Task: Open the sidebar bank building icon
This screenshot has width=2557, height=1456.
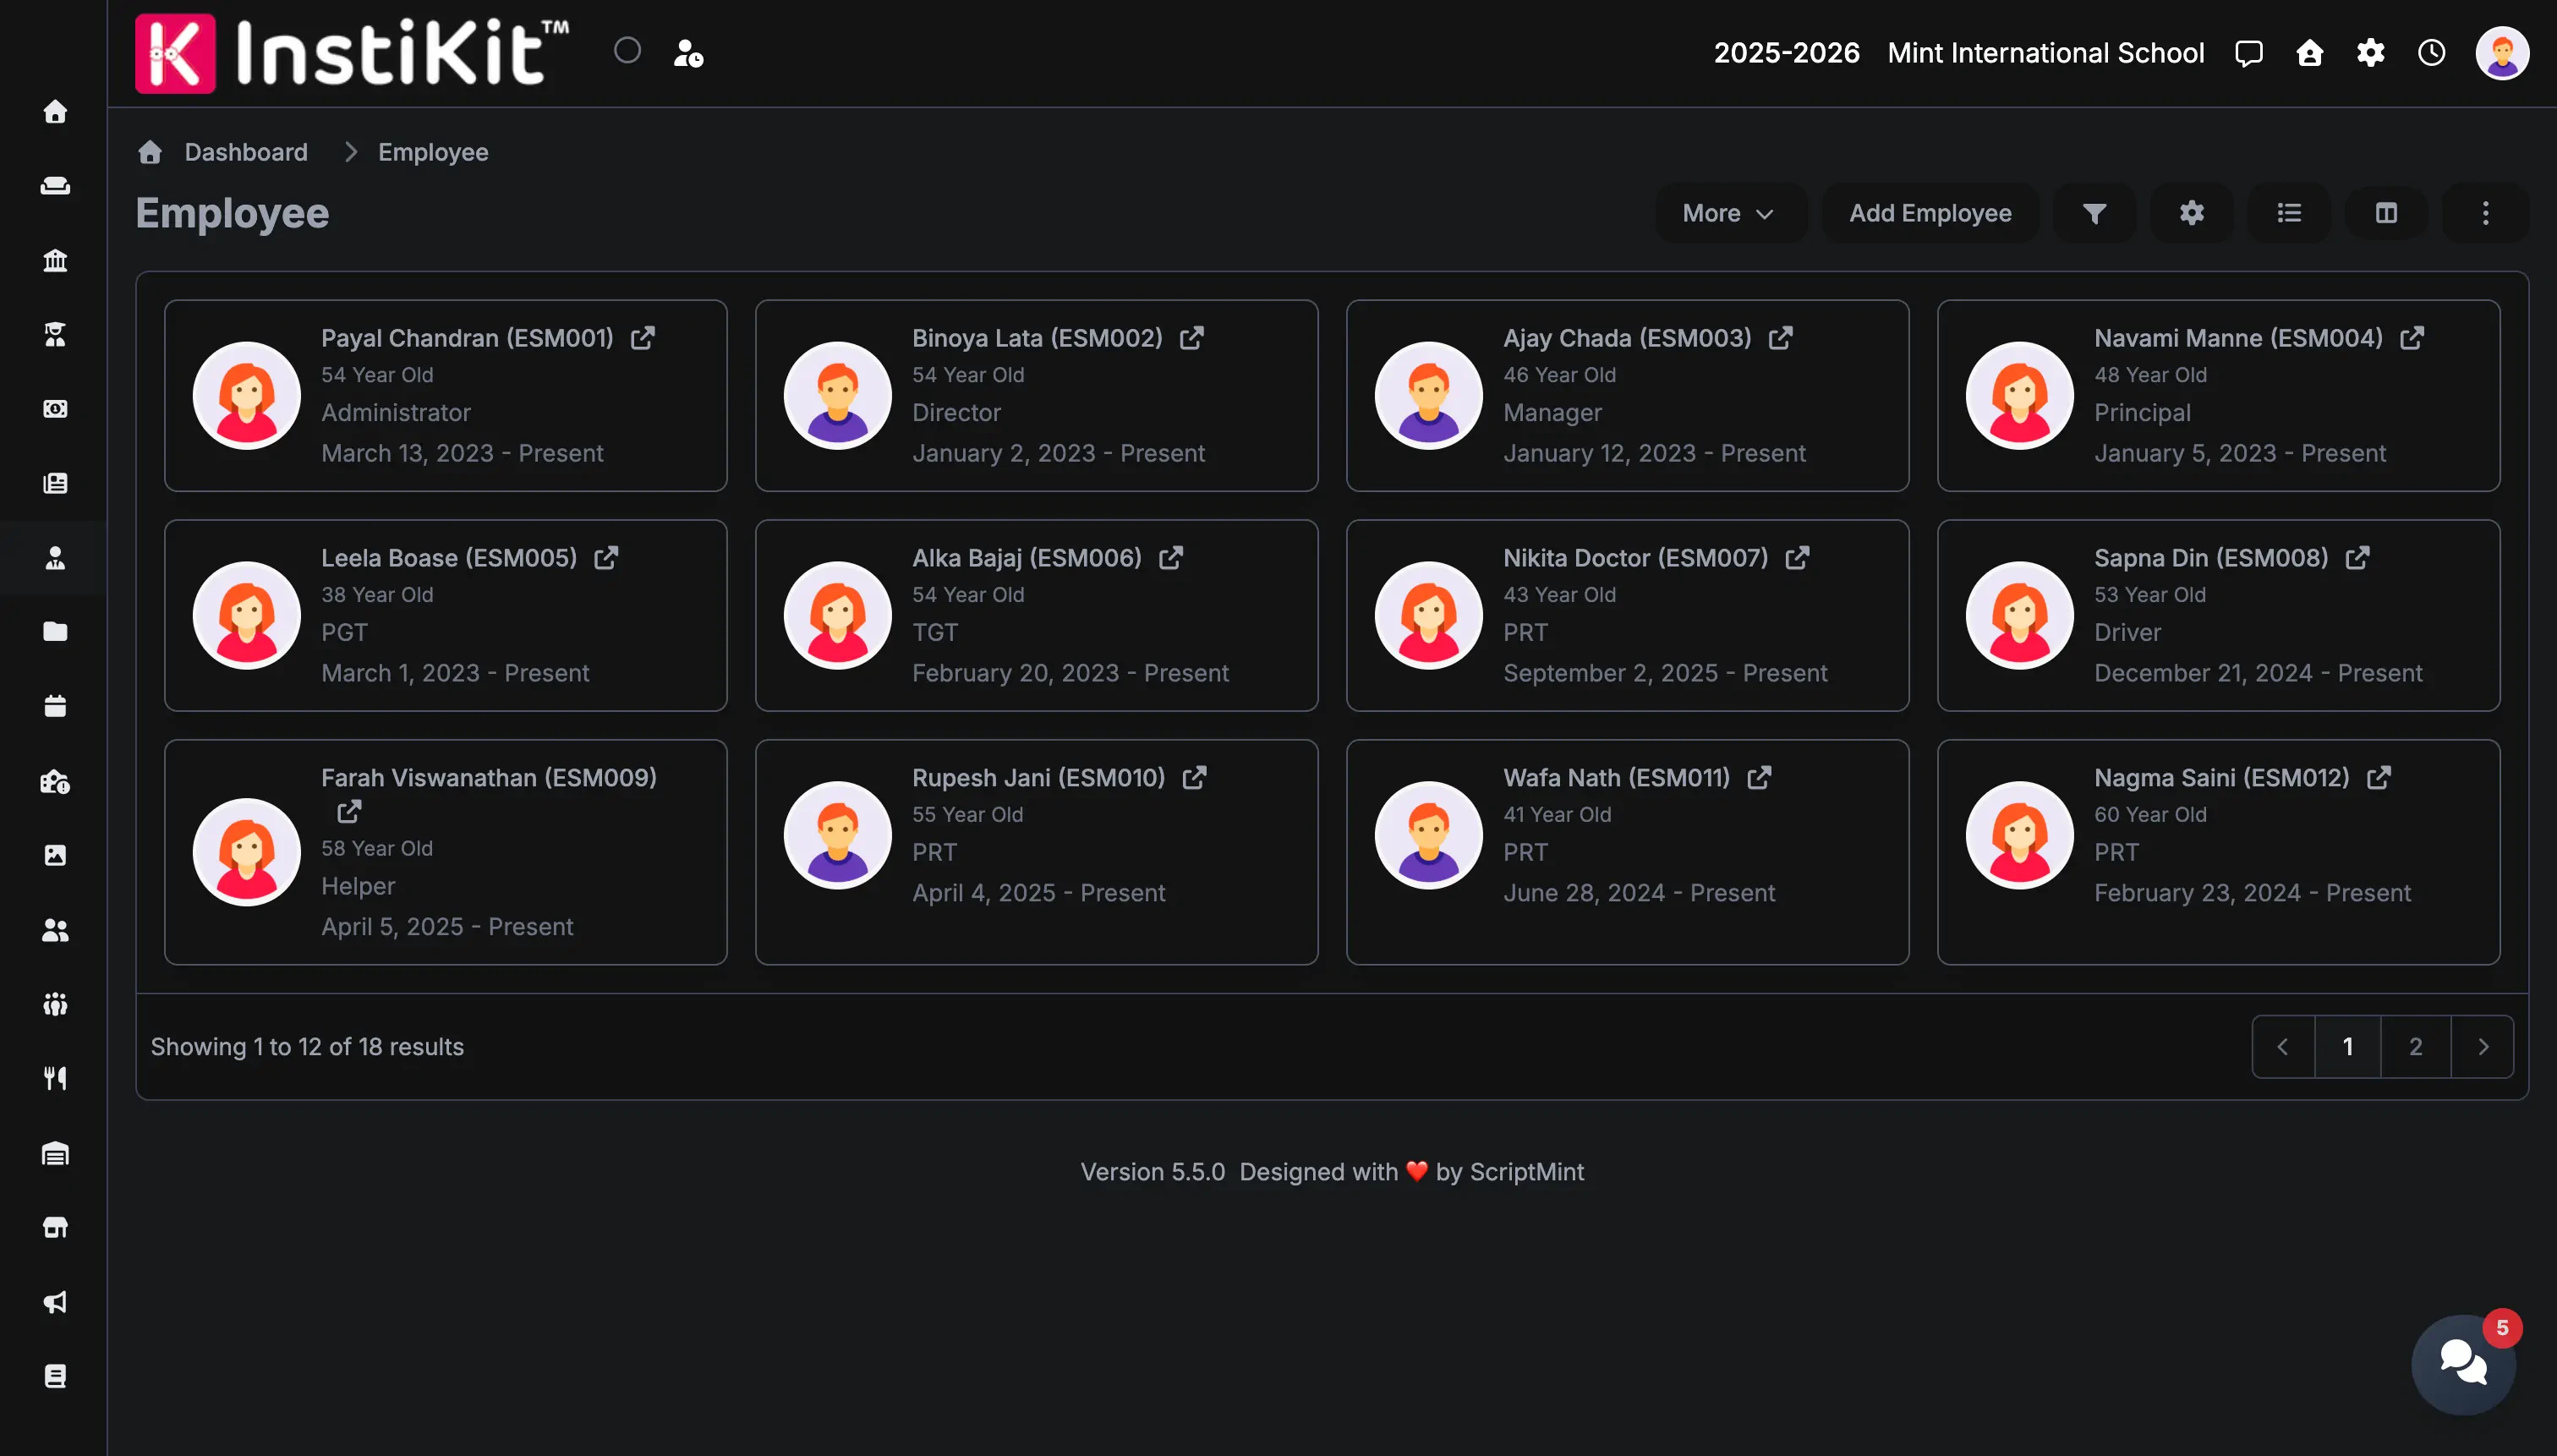Action: (x=55, y=261)
